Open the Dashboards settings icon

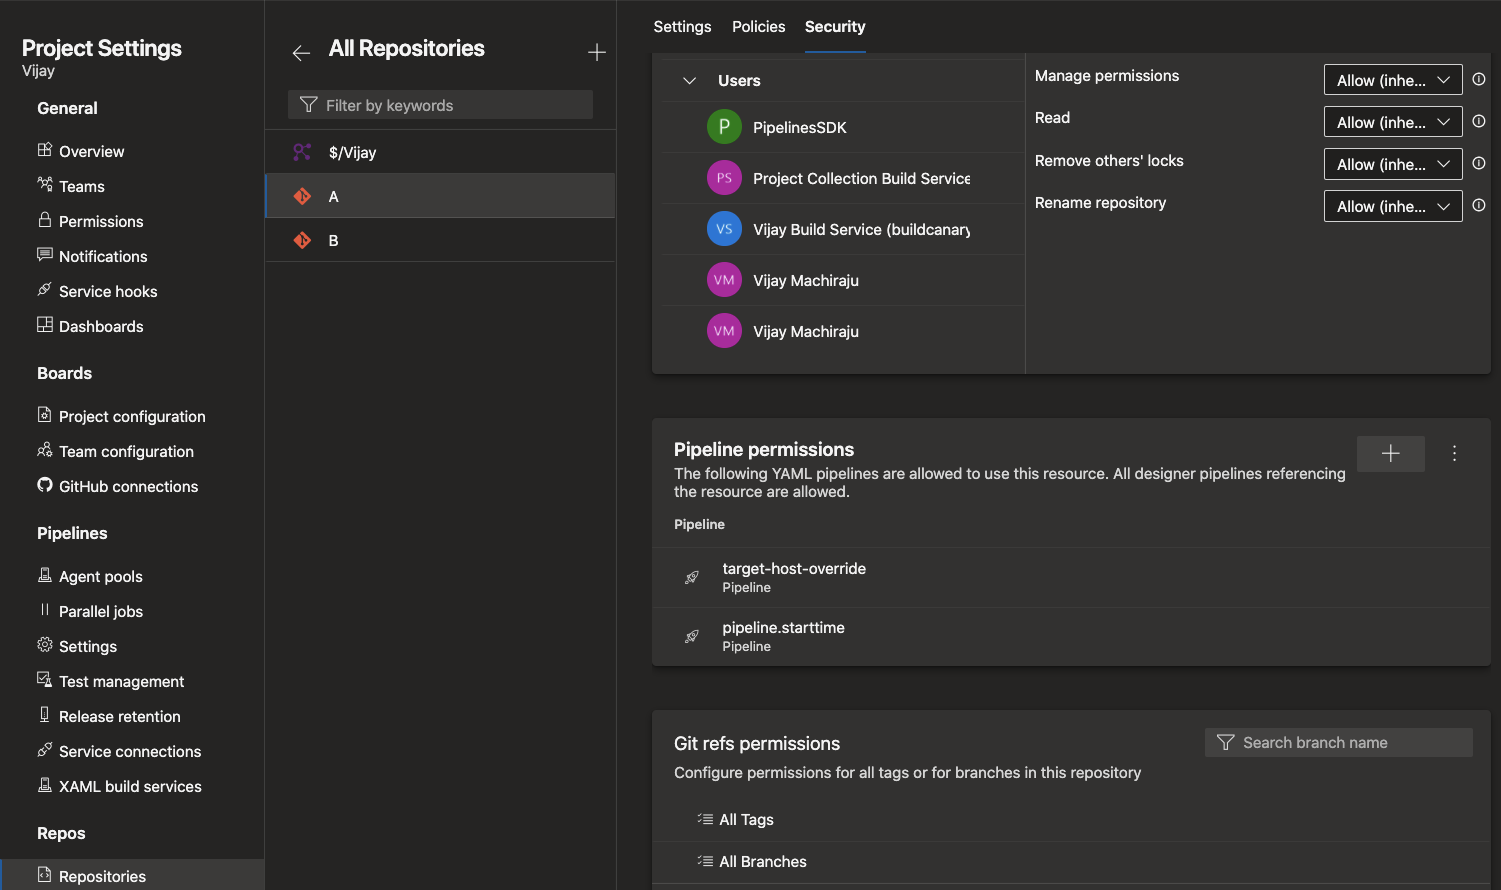pos(44,326)
